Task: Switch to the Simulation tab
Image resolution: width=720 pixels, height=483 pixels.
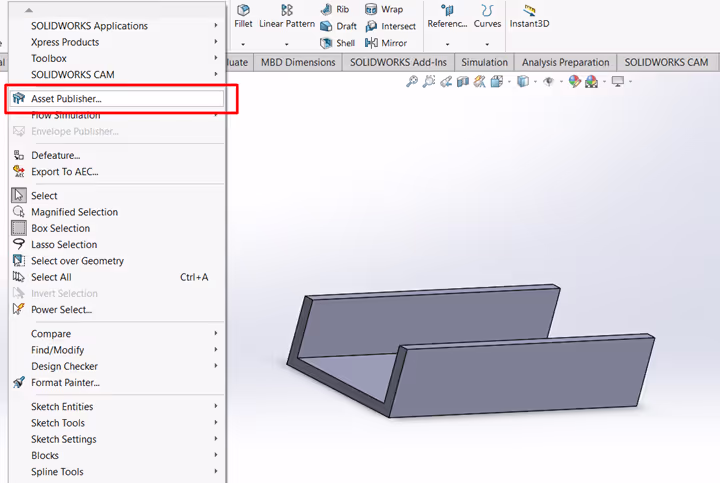Action: [x=484, y=62]
